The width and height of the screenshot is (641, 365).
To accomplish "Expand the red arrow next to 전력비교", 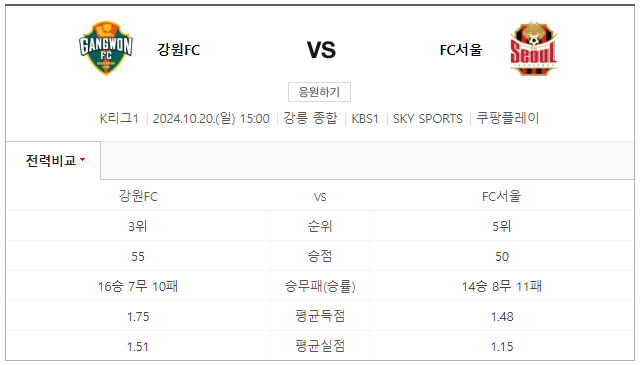I will pyautogui.click(x=83, y=159).
